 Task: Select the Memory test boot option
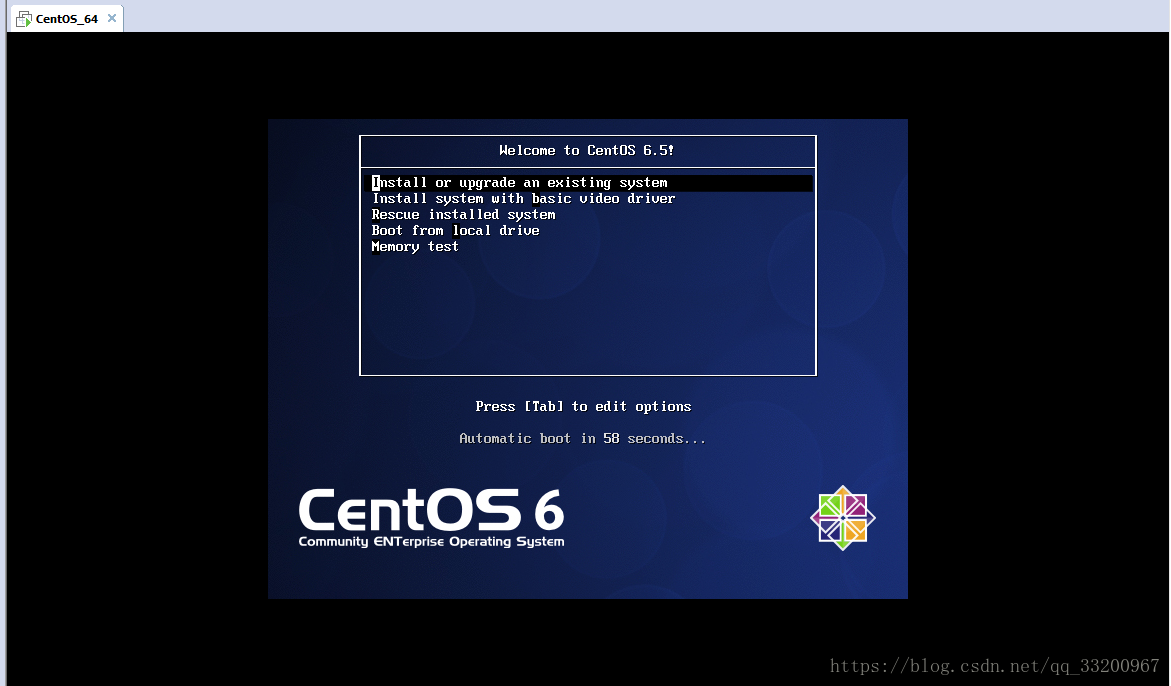(x=415, y=247)
